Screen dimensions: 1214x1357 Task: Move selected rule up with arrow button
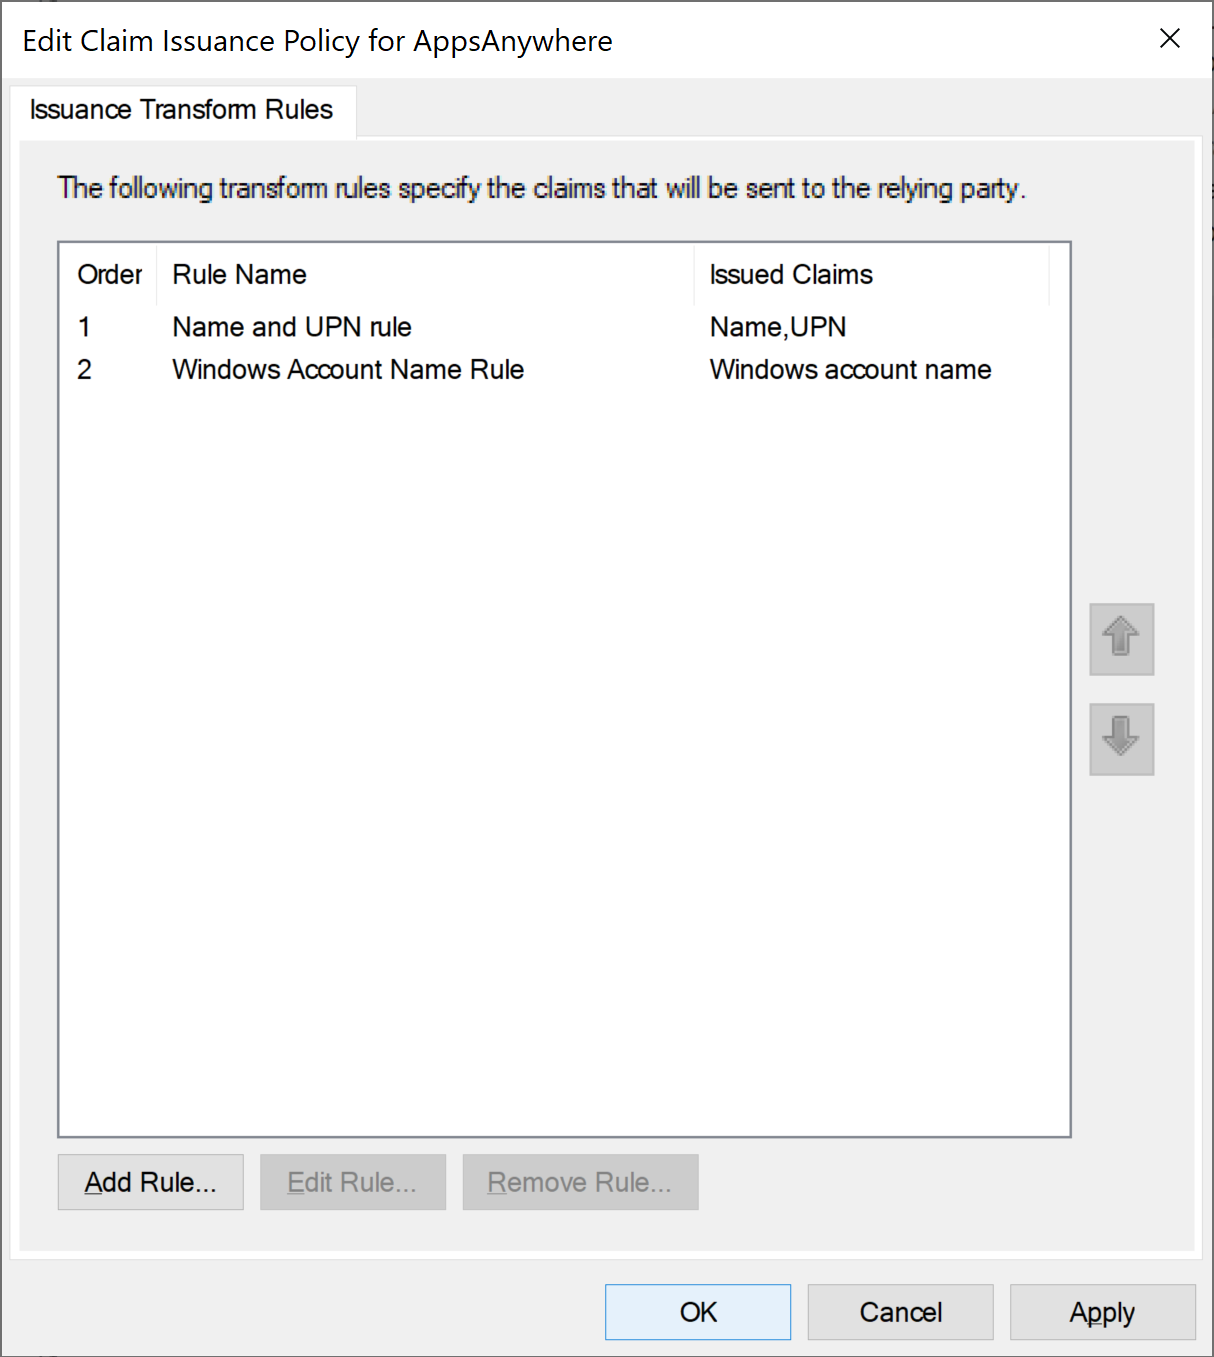(x=1121, y=639)
